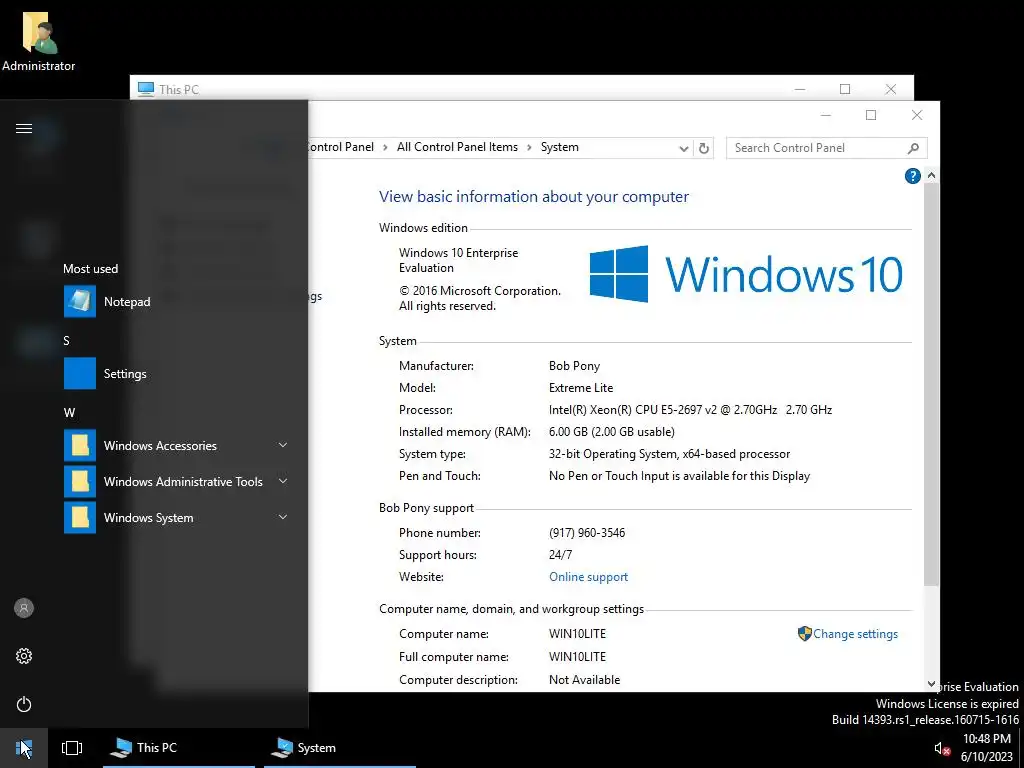Close the System window
The width and height of the screenshot is (1024, 768).
pos(917,115)
